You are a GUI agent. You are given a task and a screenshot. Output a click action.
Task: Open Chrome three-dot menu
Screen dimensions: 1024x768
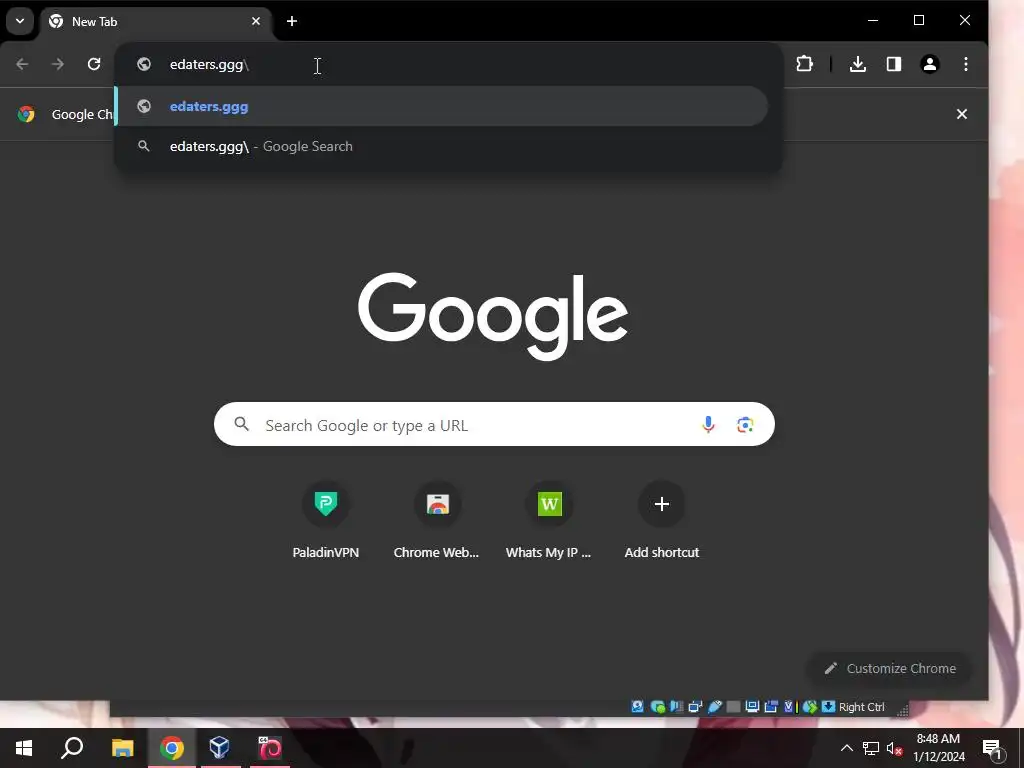point(966,64)
